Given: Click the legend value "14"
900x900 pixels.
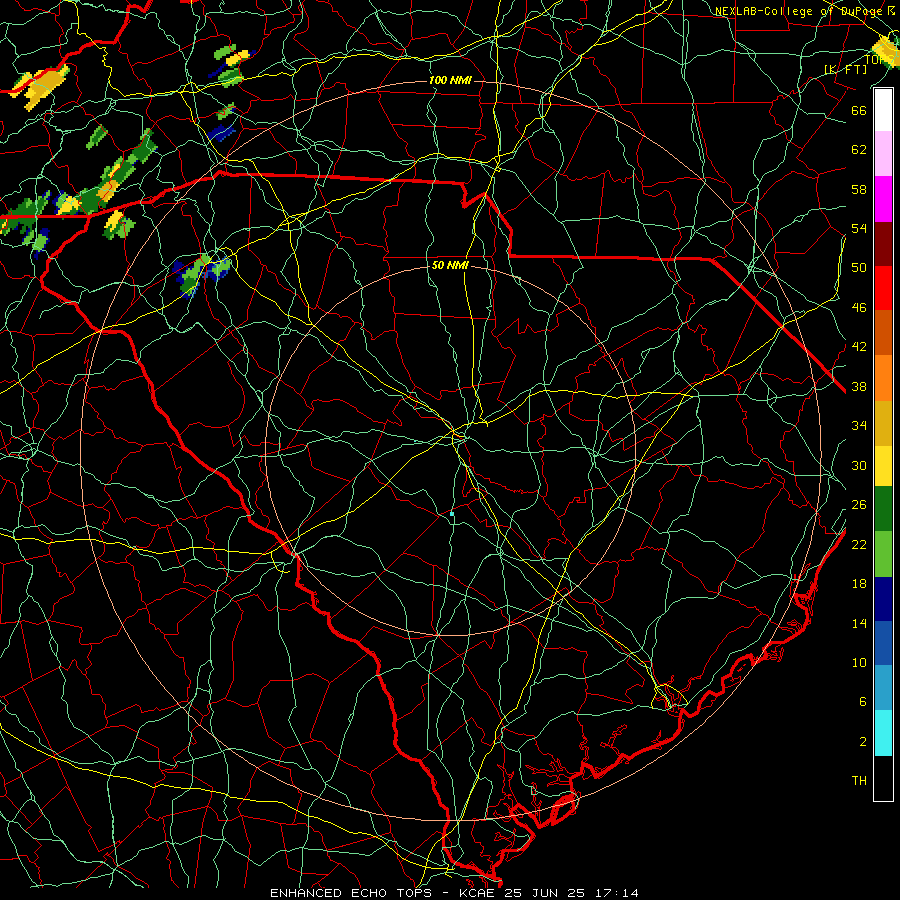Looking at the screenshot, I should coord(859,623).
